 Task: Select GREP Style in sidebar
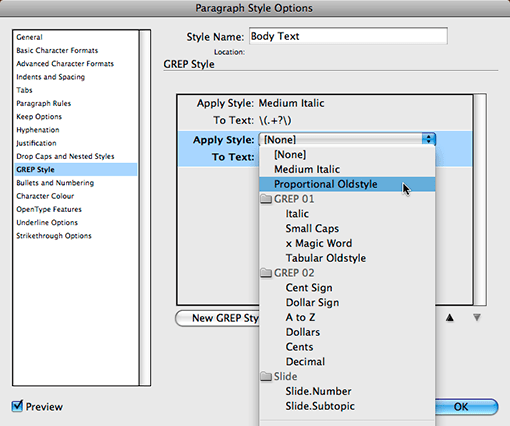[x=76, y=169]
